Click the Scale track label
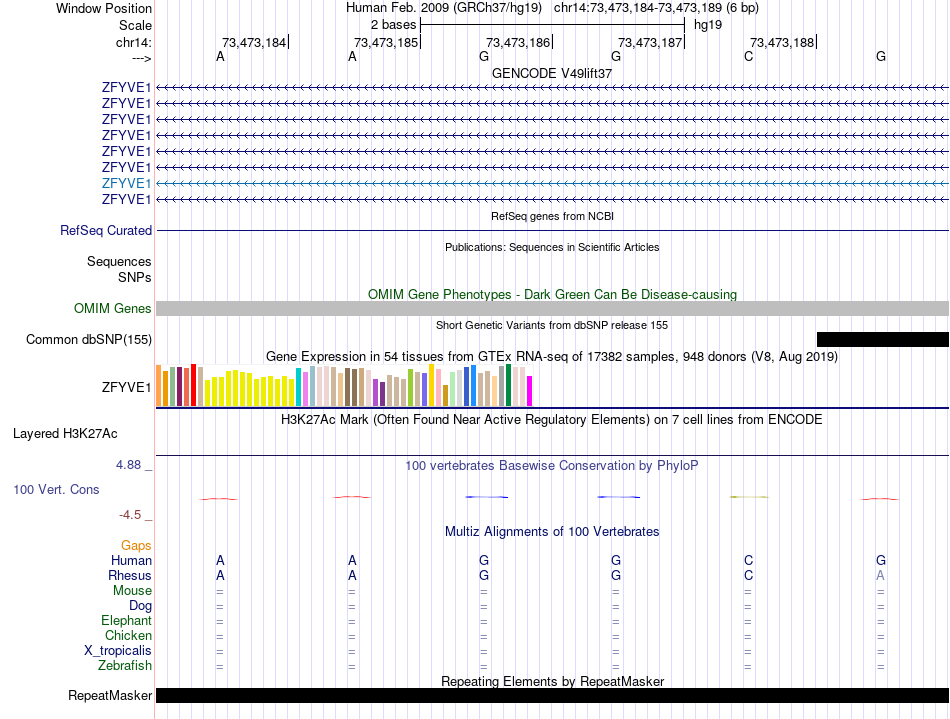Viewport: 950px width, 719px height. point(135,25)
